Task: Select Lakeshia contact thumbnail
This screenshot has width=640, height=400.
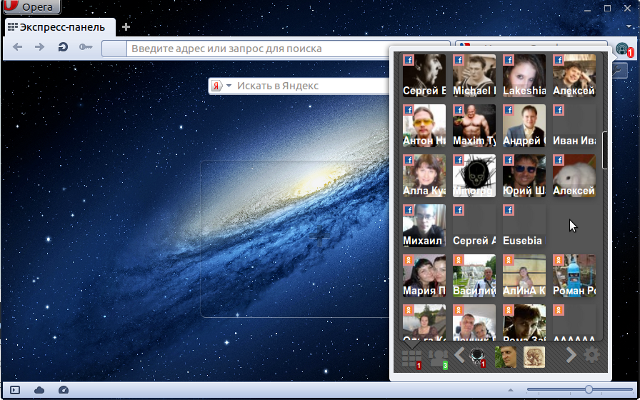Action: [x=524, y=74]
